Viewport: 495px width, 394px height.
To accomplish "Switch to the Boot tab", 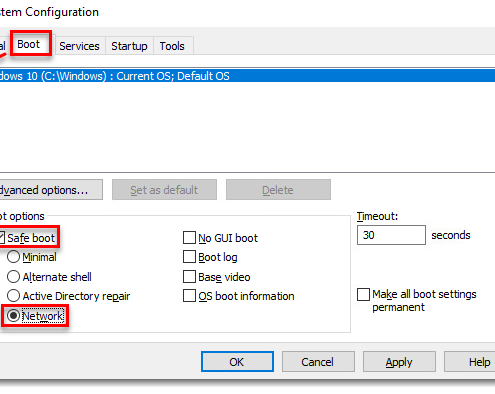I will 28,44.
